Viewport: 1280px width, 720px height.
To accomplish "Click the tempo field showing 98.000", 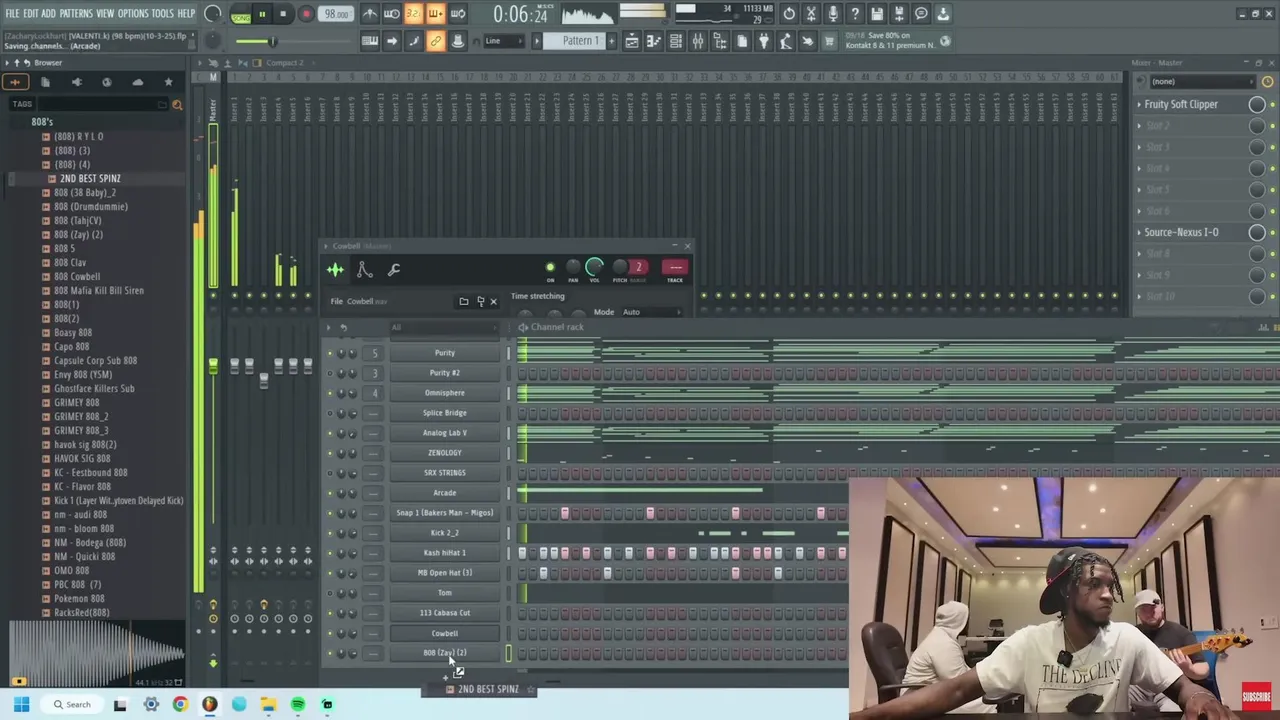I will [x=336, y=14].
